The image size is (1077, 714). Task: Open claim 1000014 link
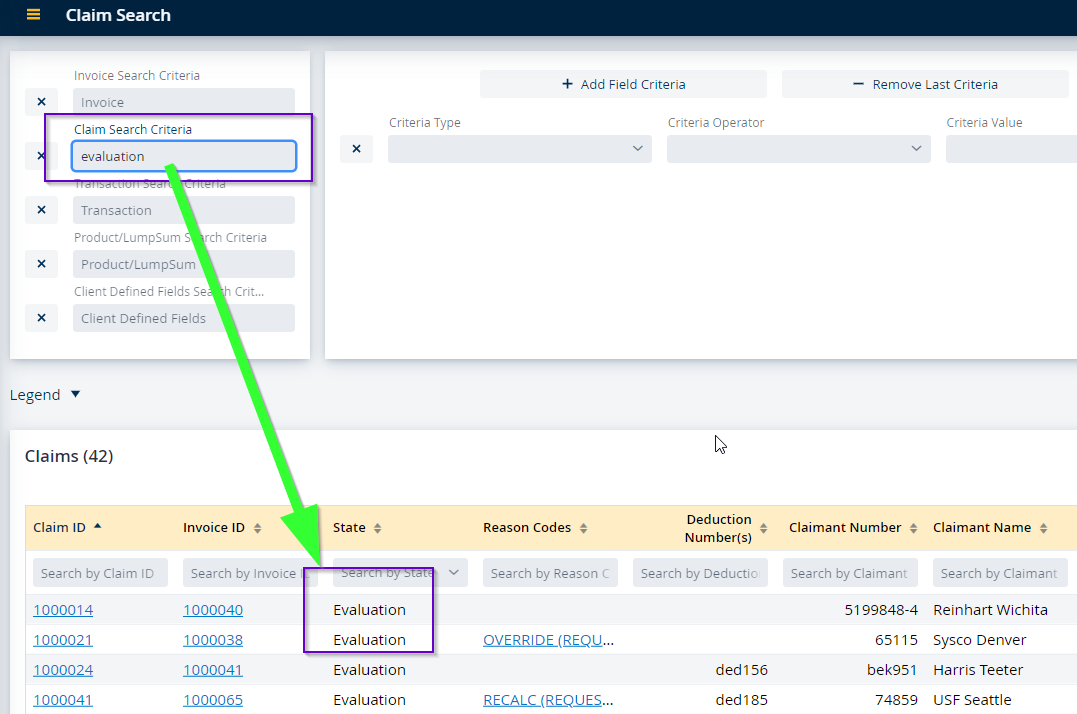click(63, 610)
